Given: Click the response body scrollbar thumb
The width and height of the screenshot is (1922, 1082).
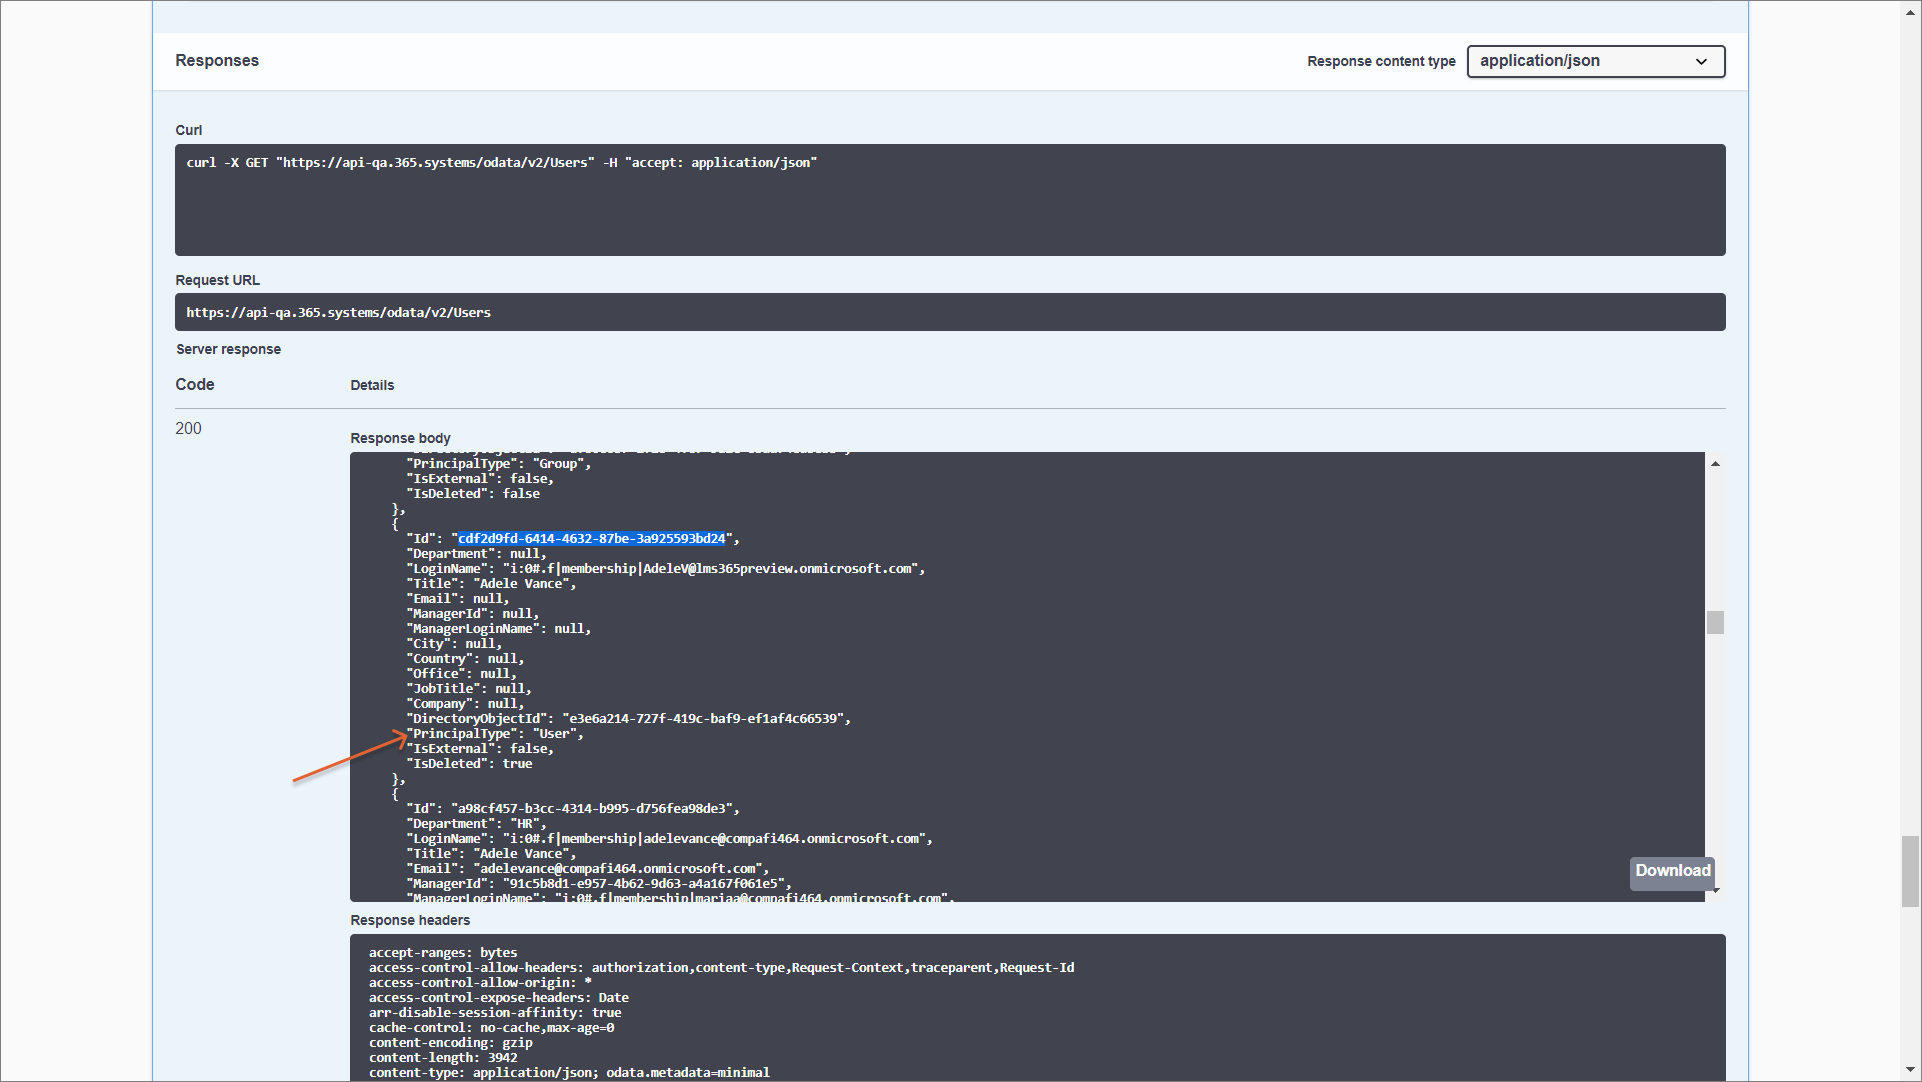Looking at the screenshot, I should coord(1715,622).
